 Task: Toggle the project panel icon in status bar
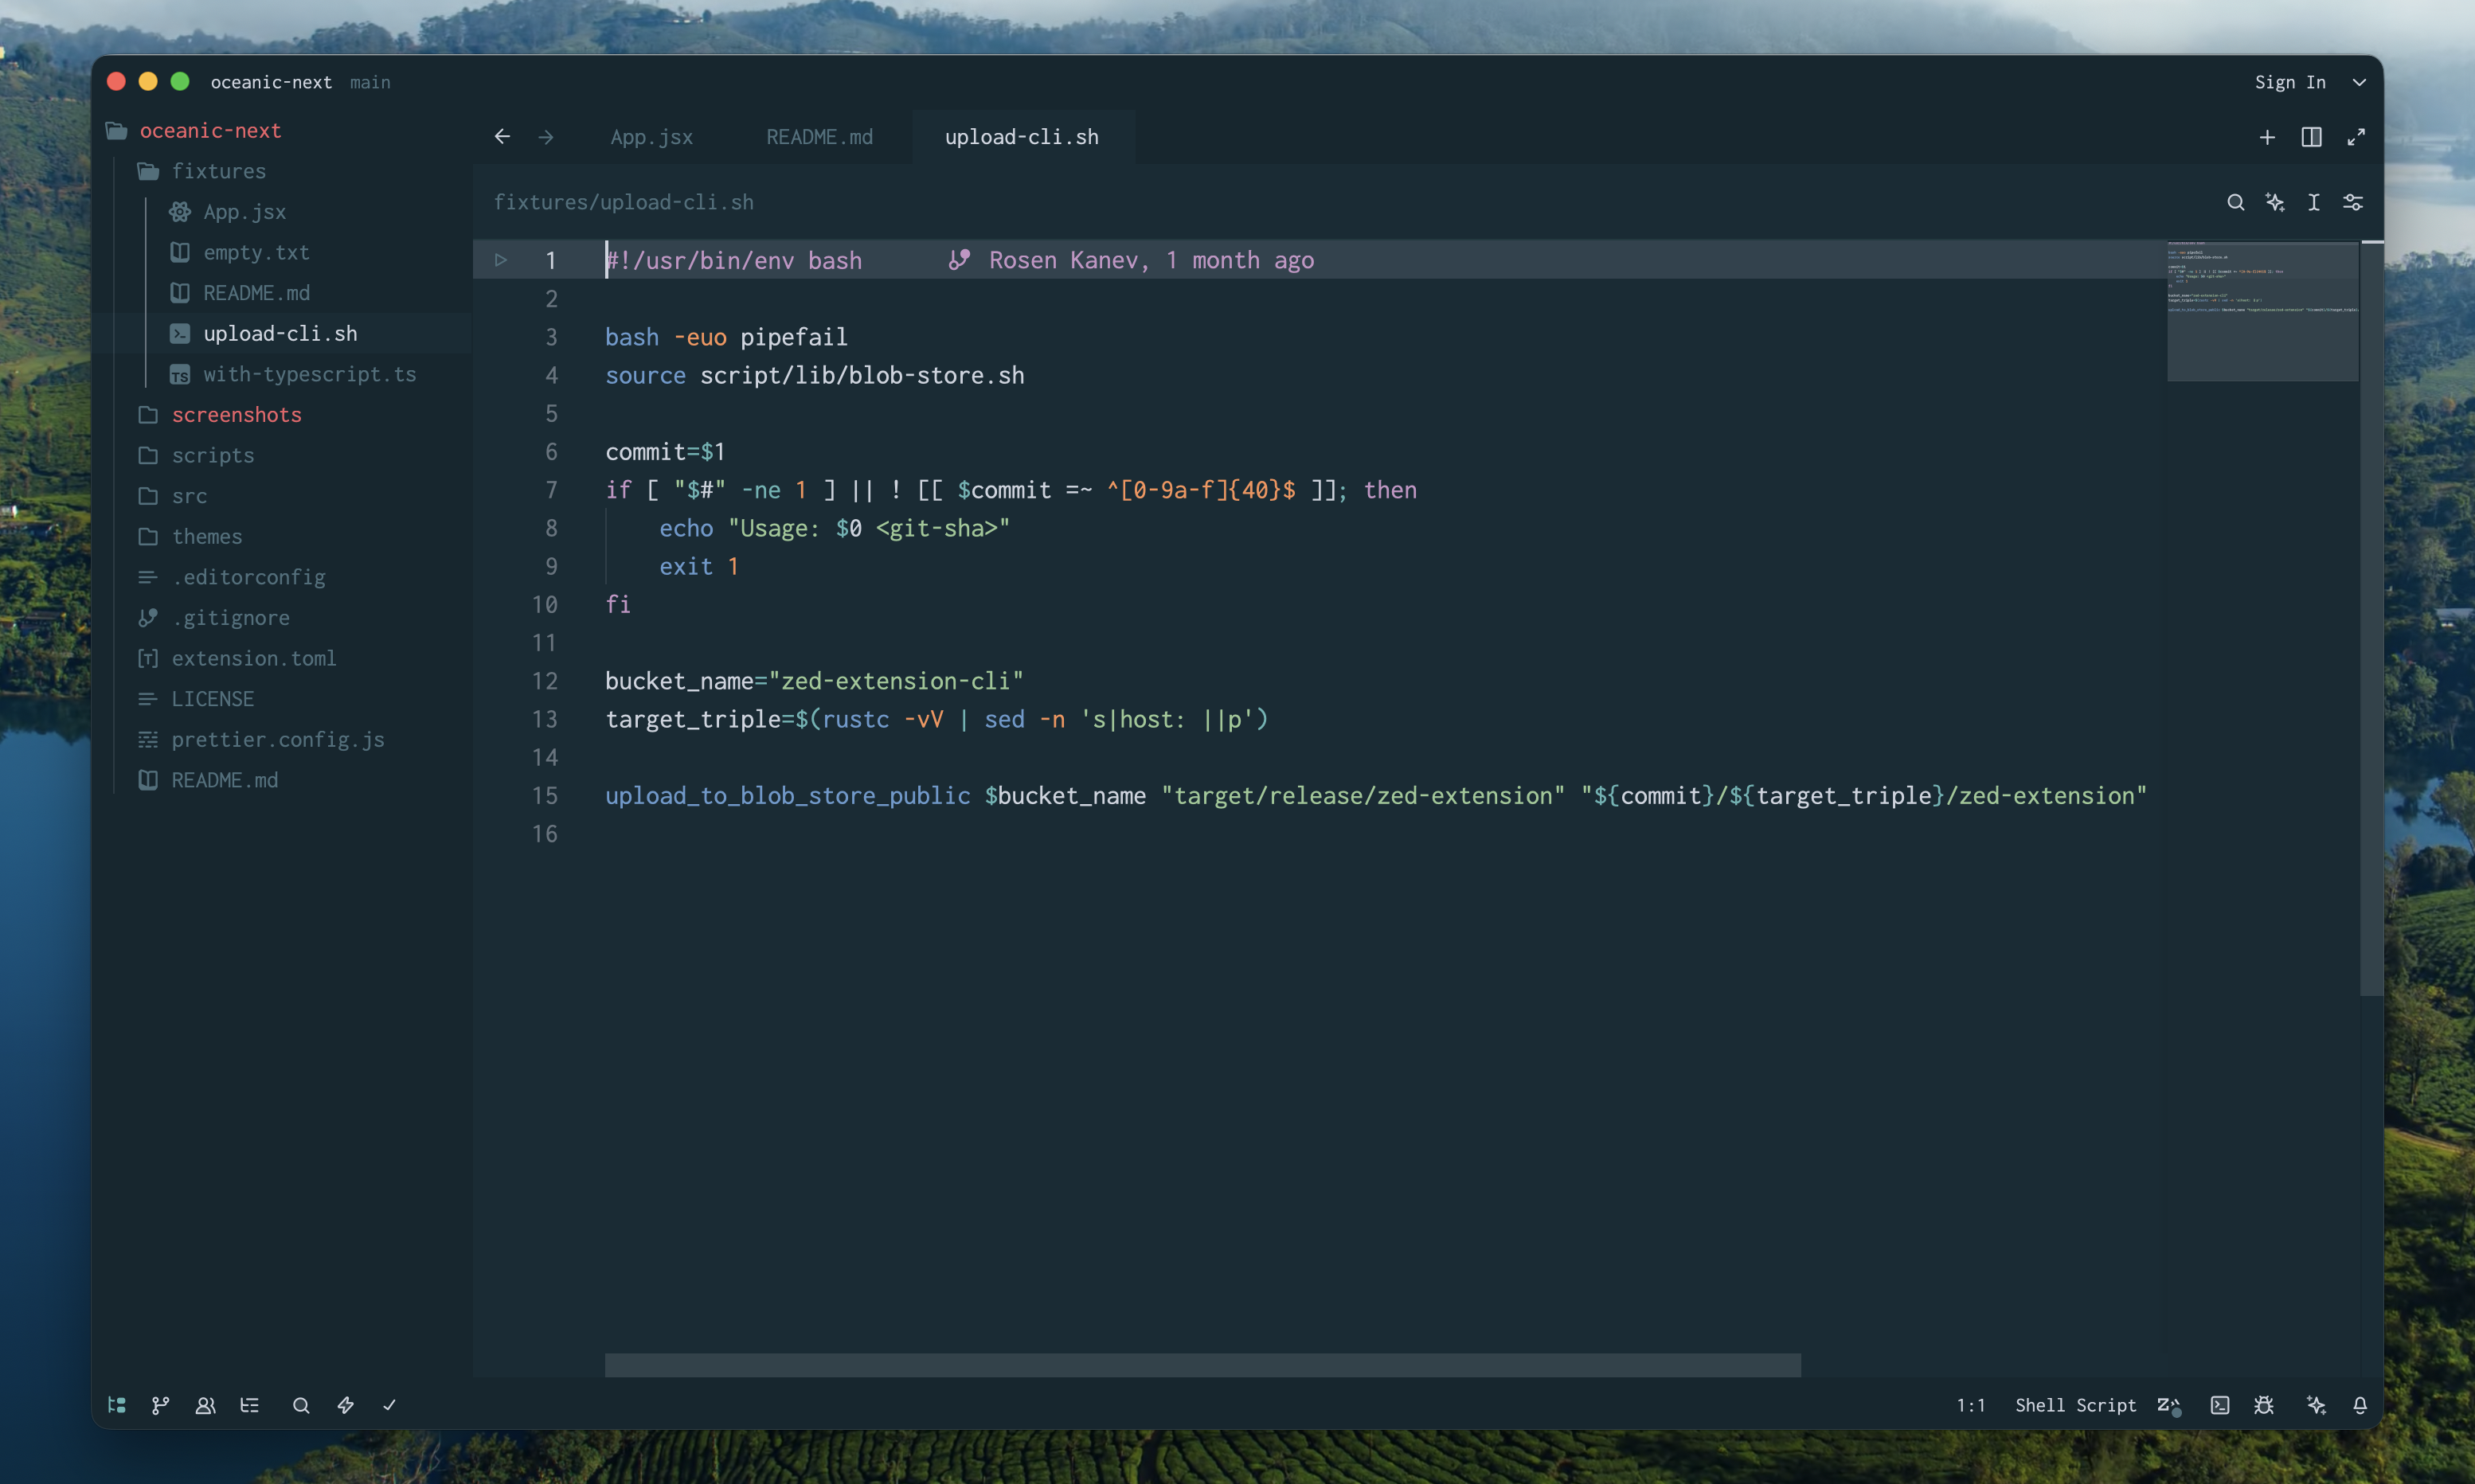[117, 1405]
